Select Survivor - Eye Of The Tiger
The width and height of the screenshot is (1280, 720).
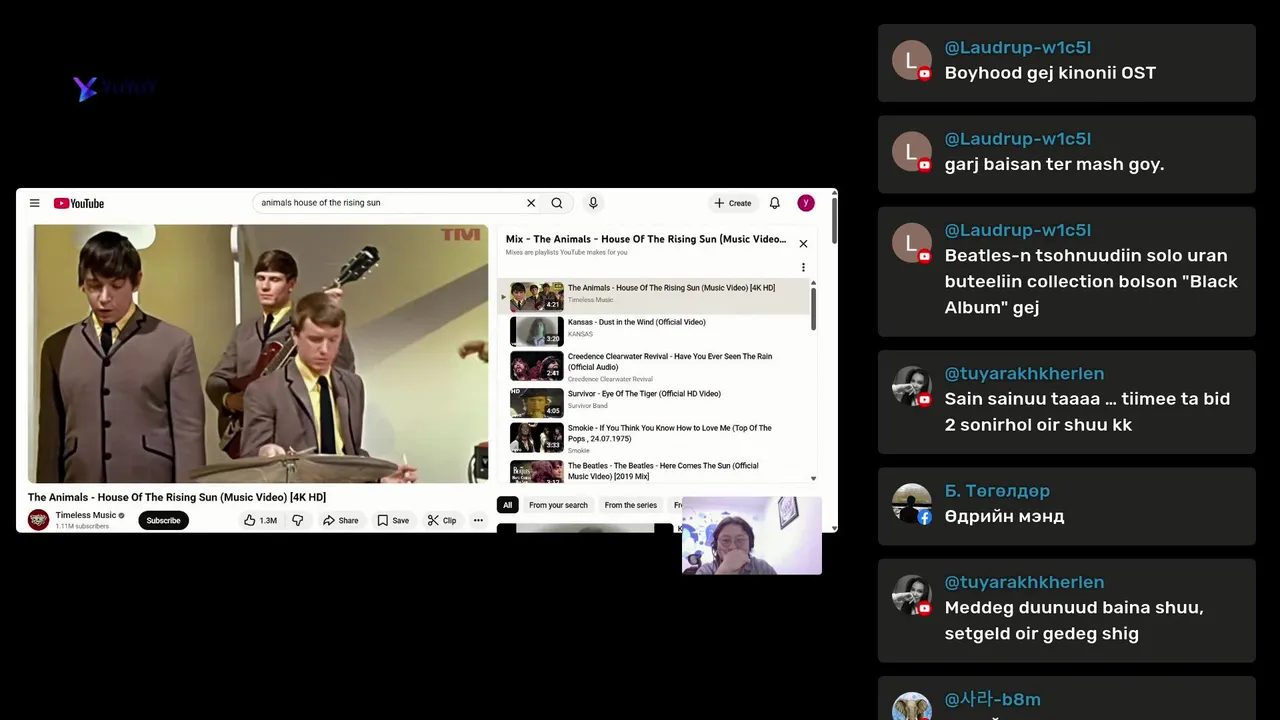pos(656,402)
